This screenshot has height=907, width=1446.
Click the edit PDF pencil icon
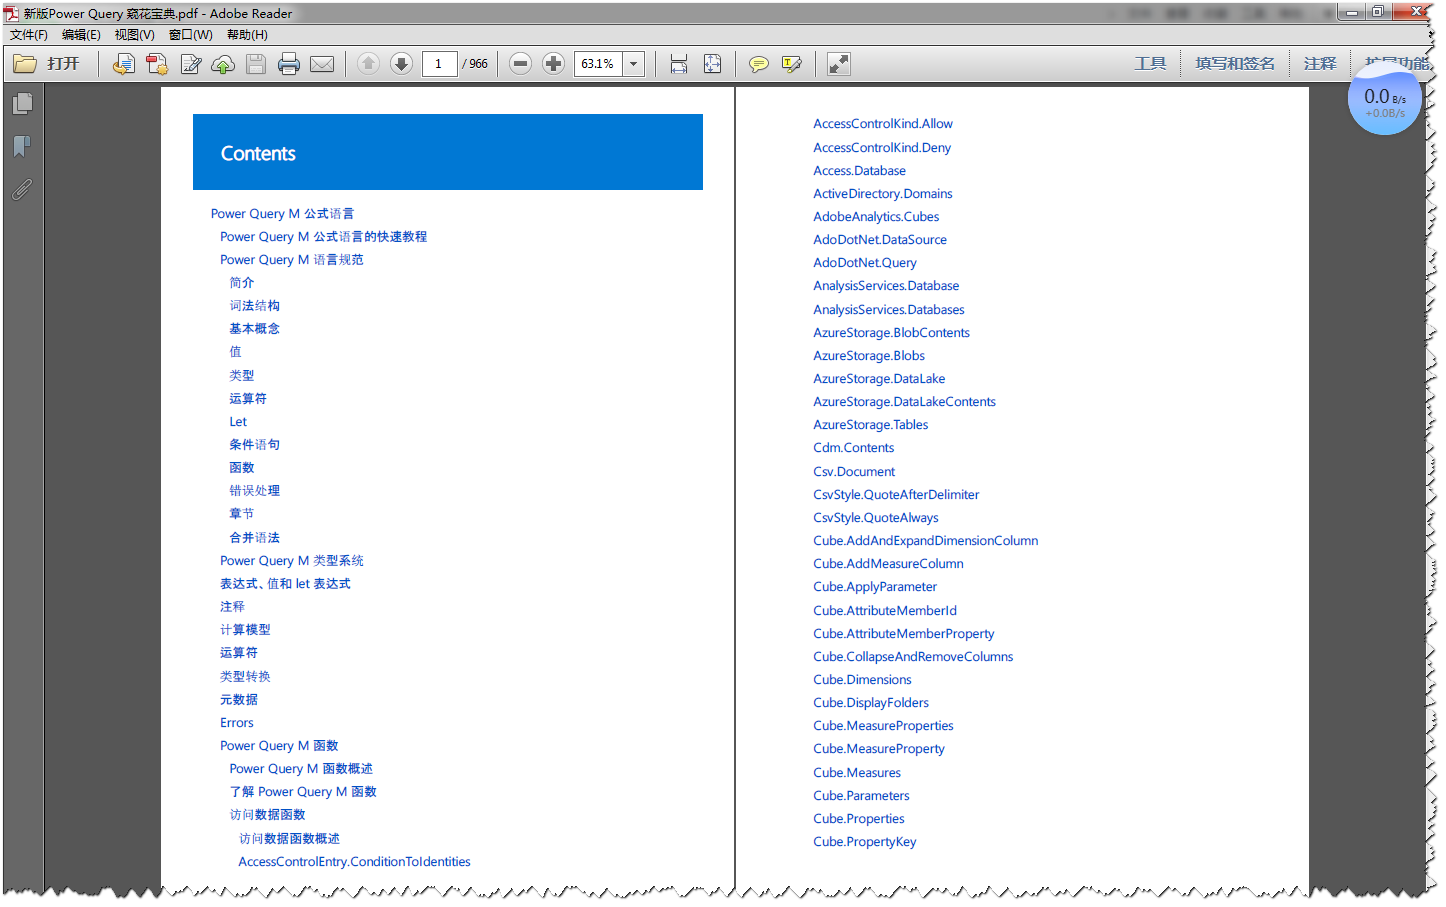point(190,64)
